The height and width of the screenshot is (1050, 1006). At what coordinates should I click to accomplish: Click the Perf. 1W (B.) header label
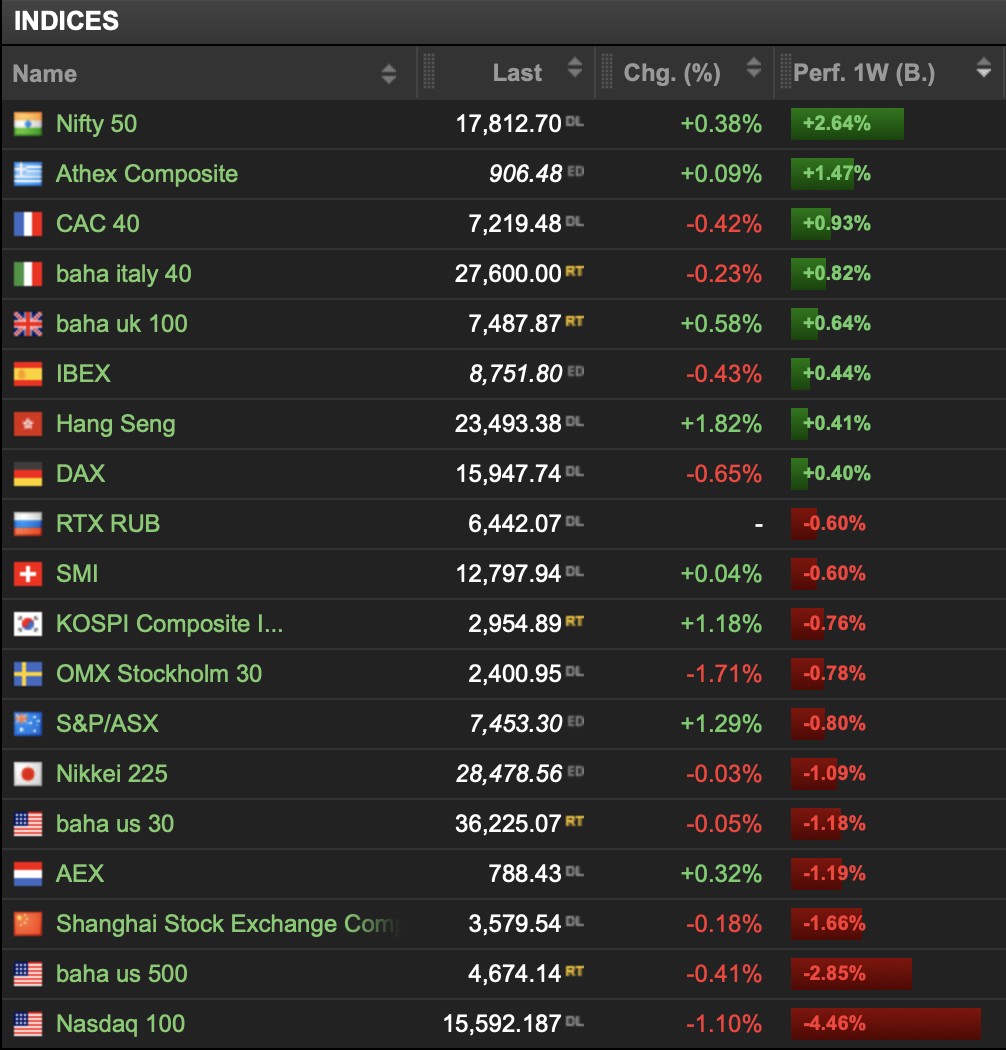coord(864,72)
